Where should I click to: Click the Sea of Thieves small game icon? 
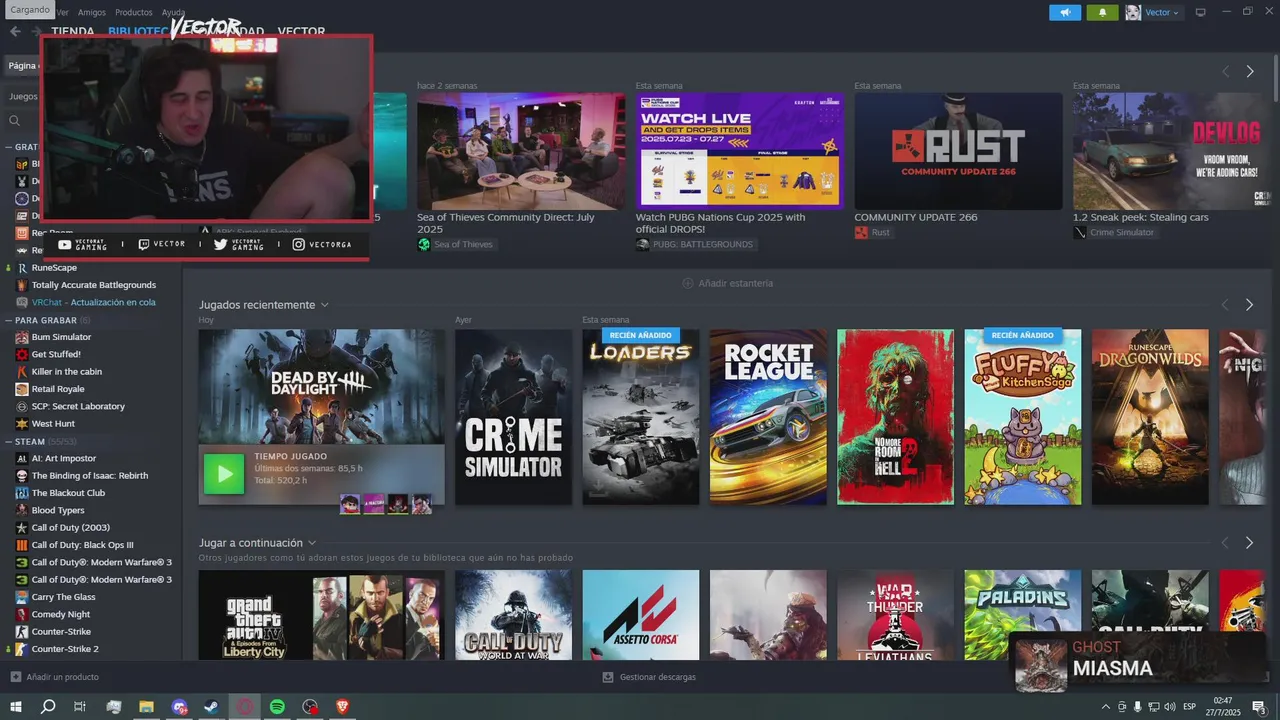click(424, 244)
